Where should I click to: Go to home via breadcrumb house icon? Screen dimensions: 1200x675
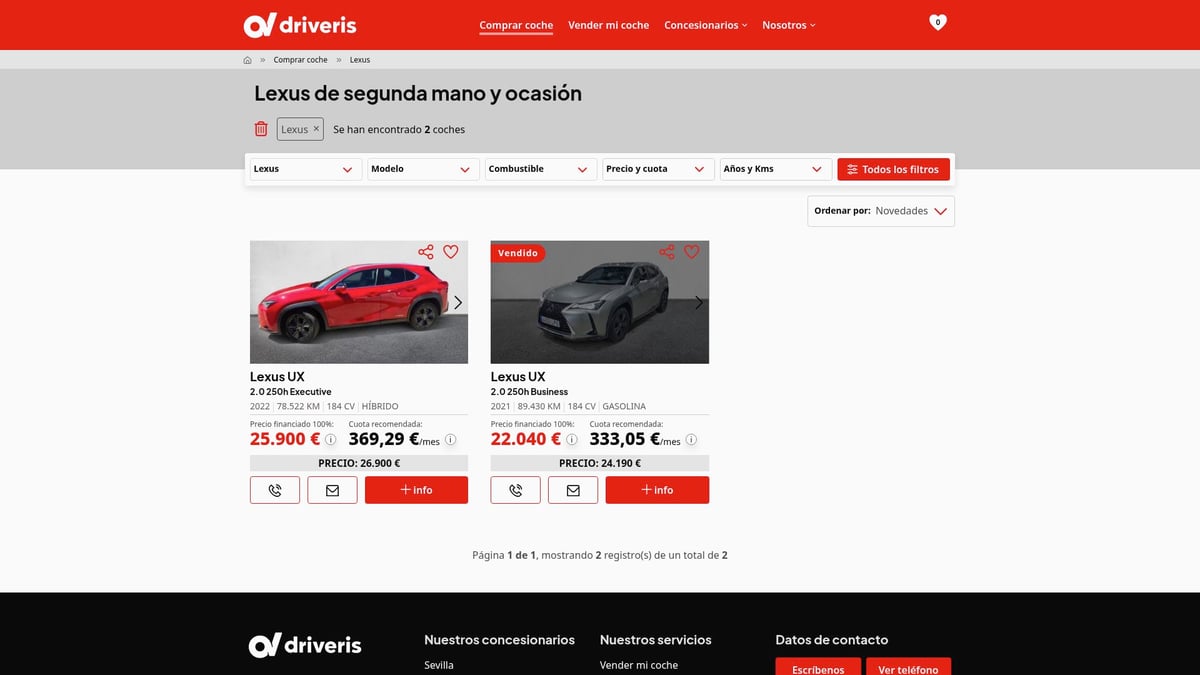click(x=248, y=60)
